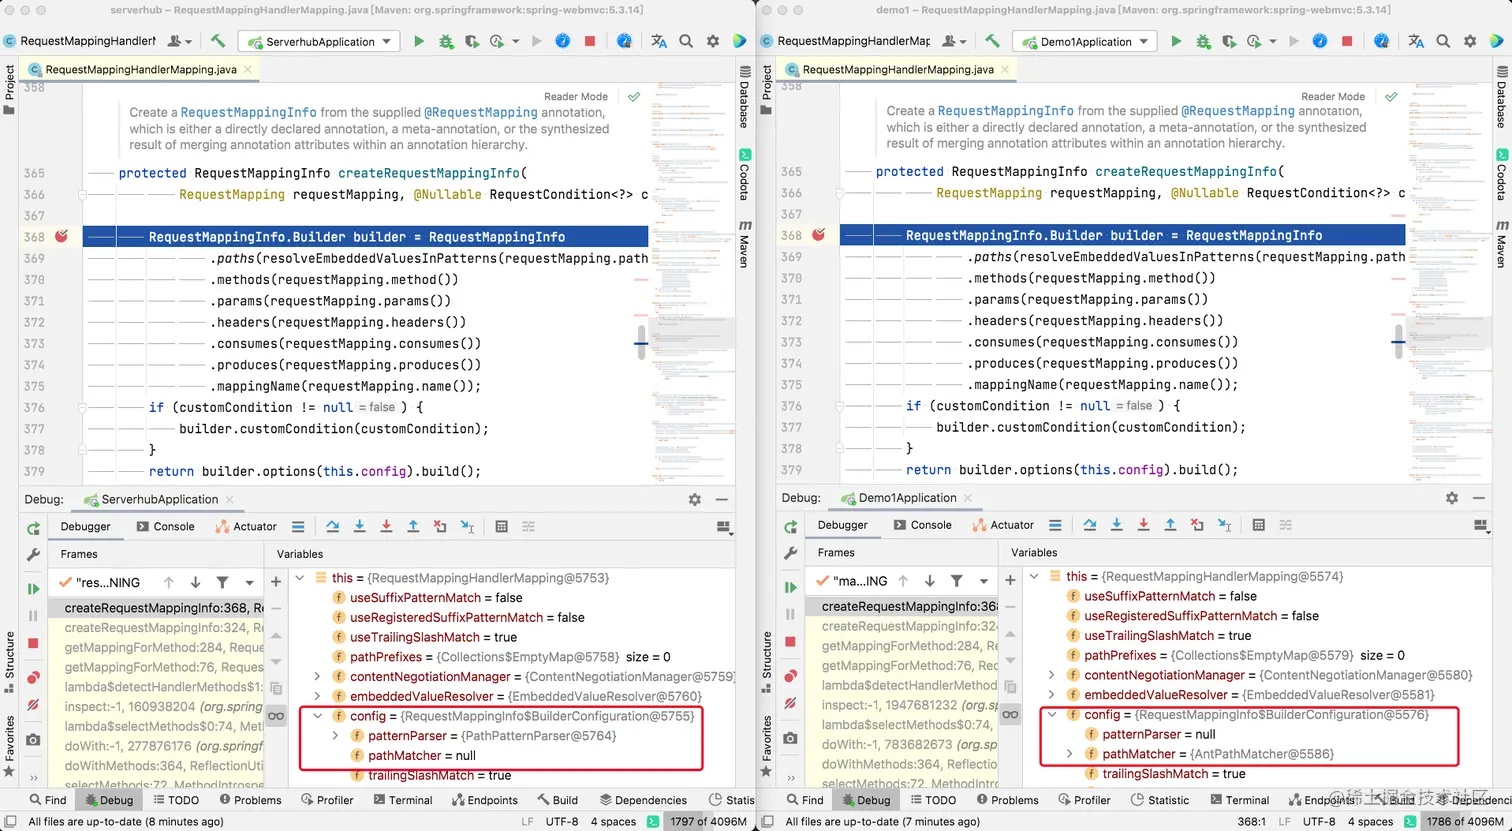Open Search Everywhere in the serverhub window

point(686,42)
